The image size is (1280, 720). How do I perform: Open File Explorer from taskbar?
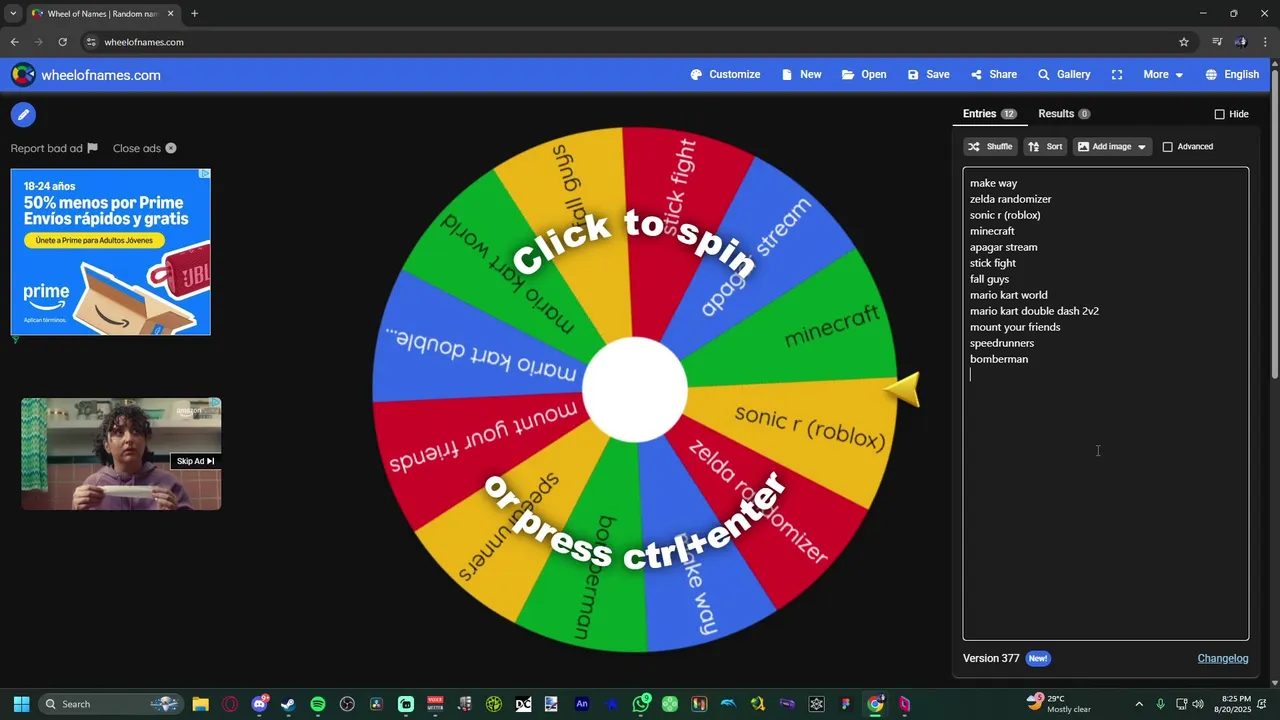coord(200,704)
